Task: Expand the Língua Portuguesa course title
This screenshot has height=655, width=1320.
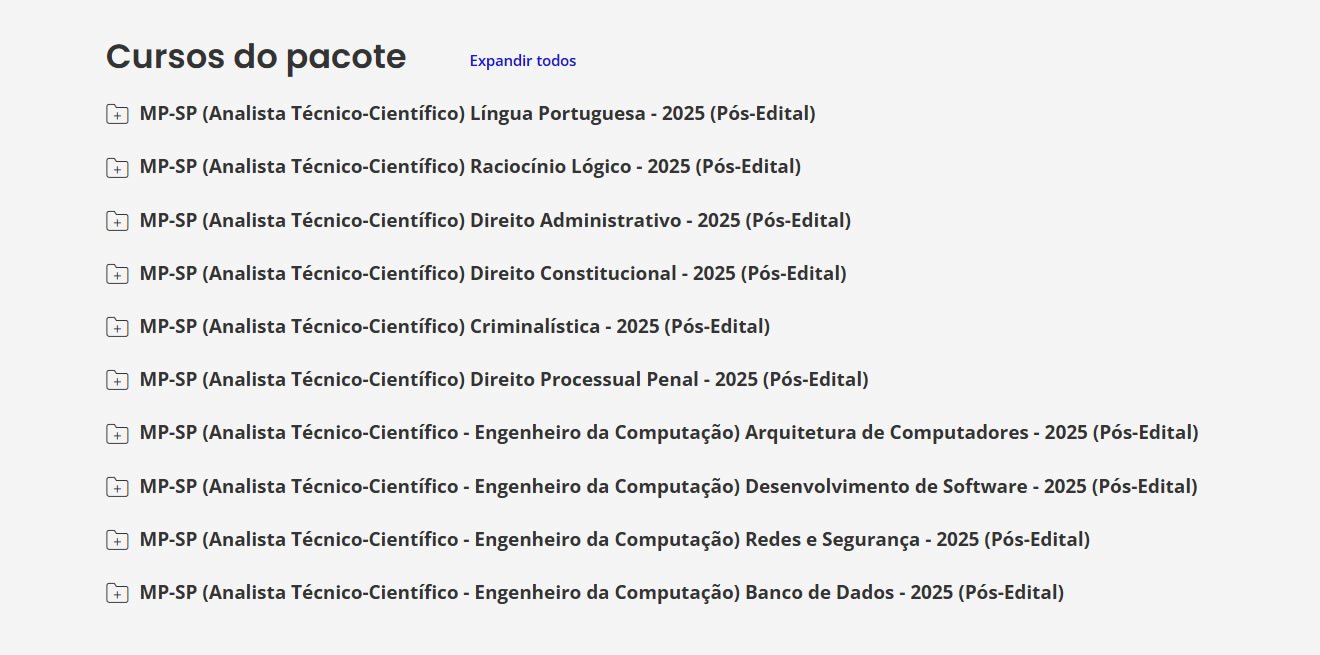Action: pyautogui.click(x=477, y=114)
